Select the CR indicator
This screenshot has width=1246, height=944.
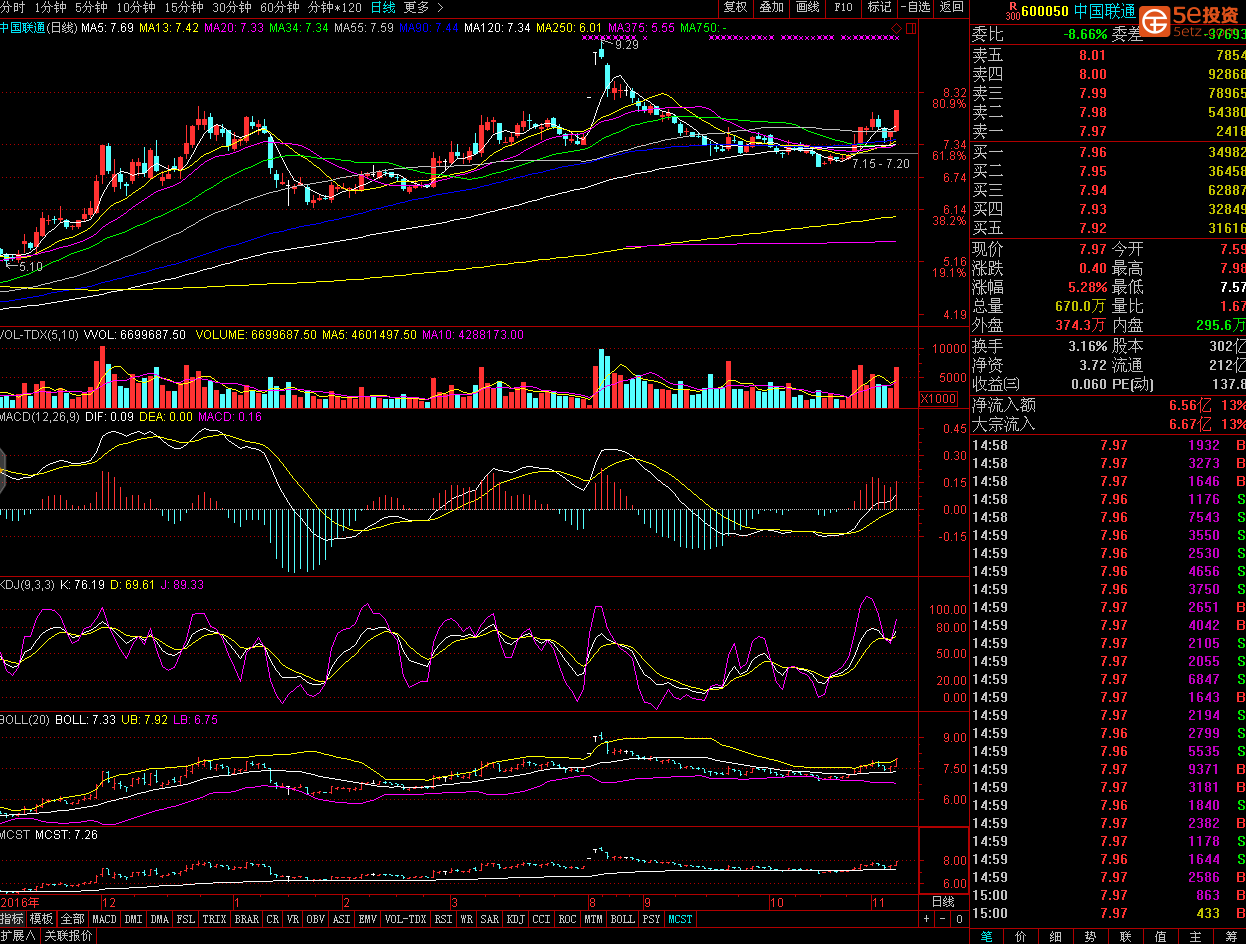coord(273,919)
